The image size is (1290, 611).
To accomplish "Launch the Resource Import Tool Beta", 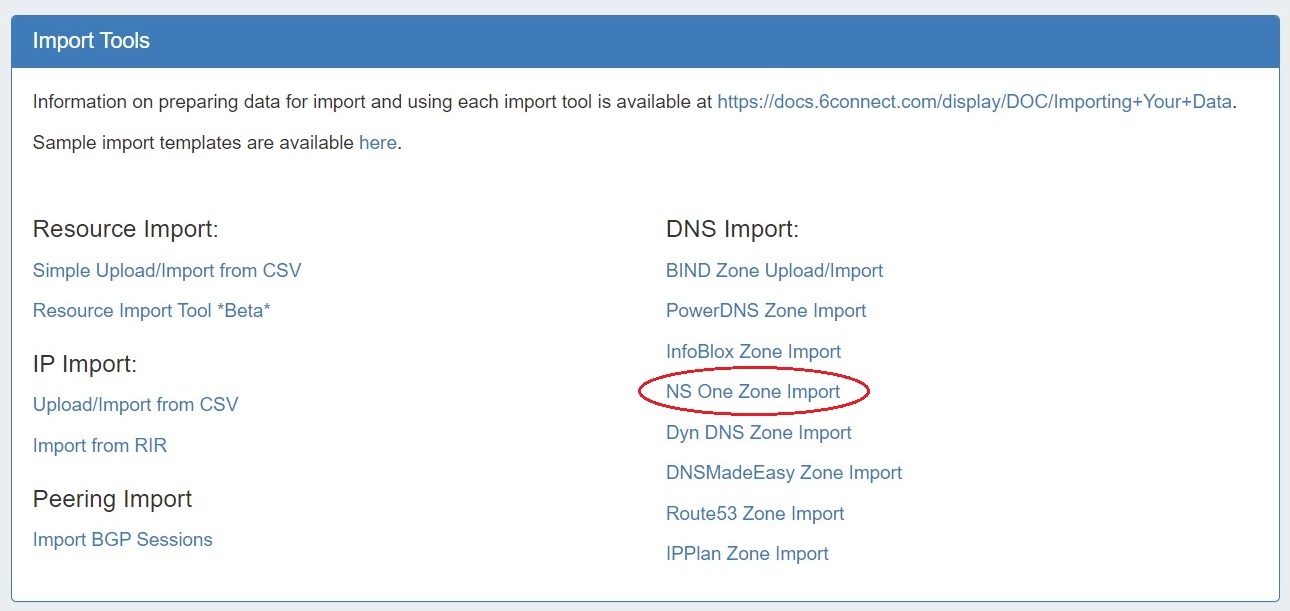I will pos(152,310).
